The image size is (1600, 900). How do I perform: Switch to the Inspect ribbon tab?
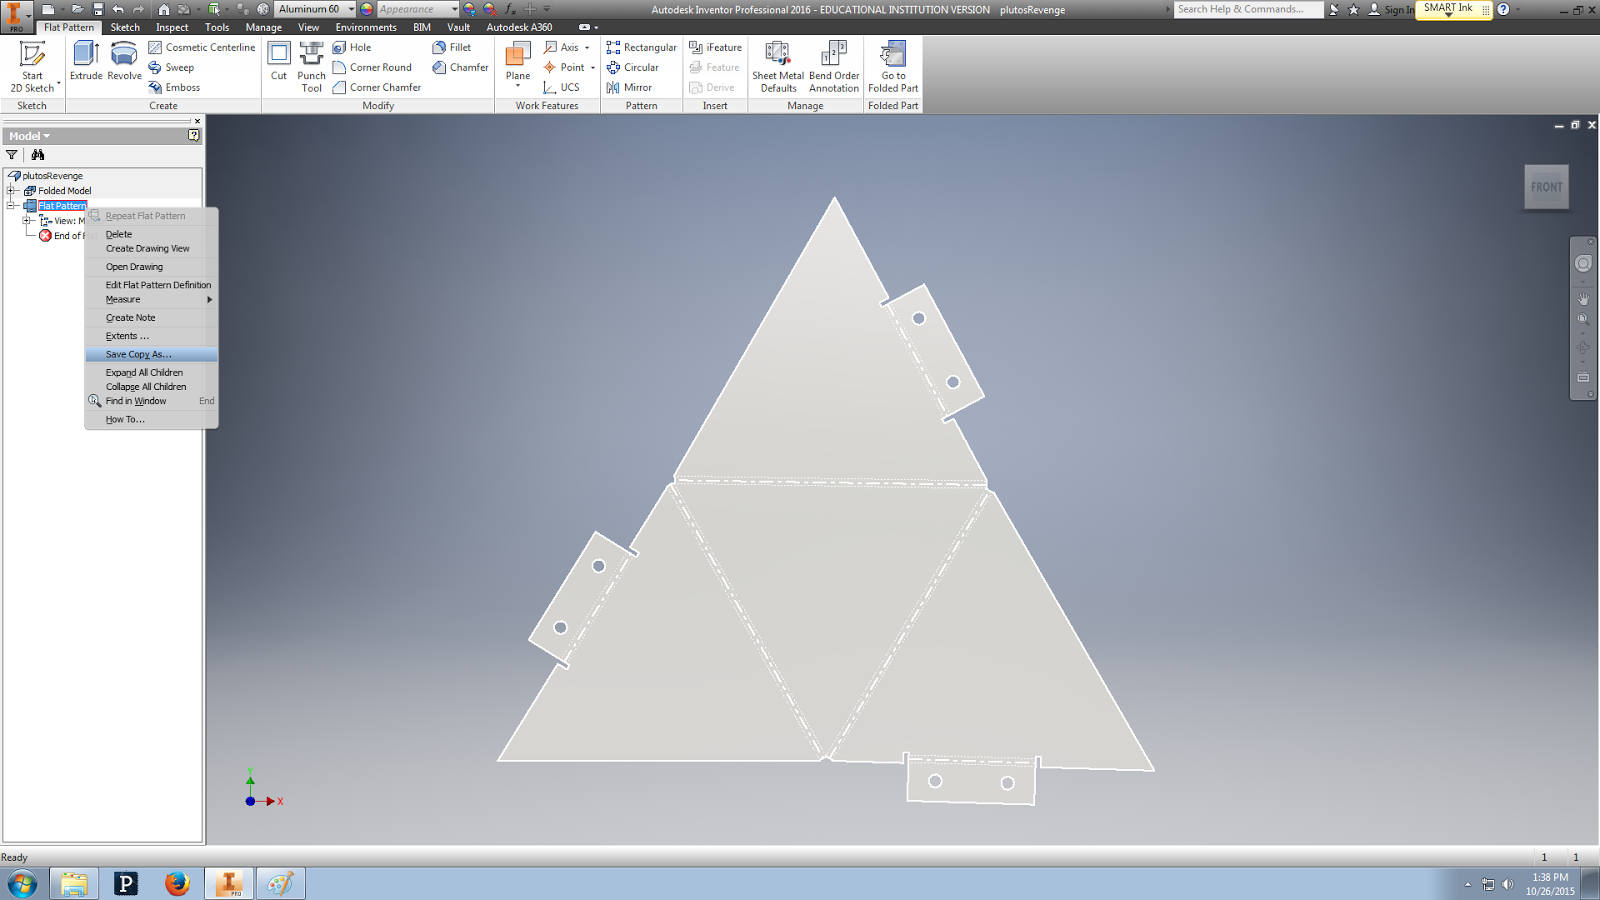tap(171, 27)
